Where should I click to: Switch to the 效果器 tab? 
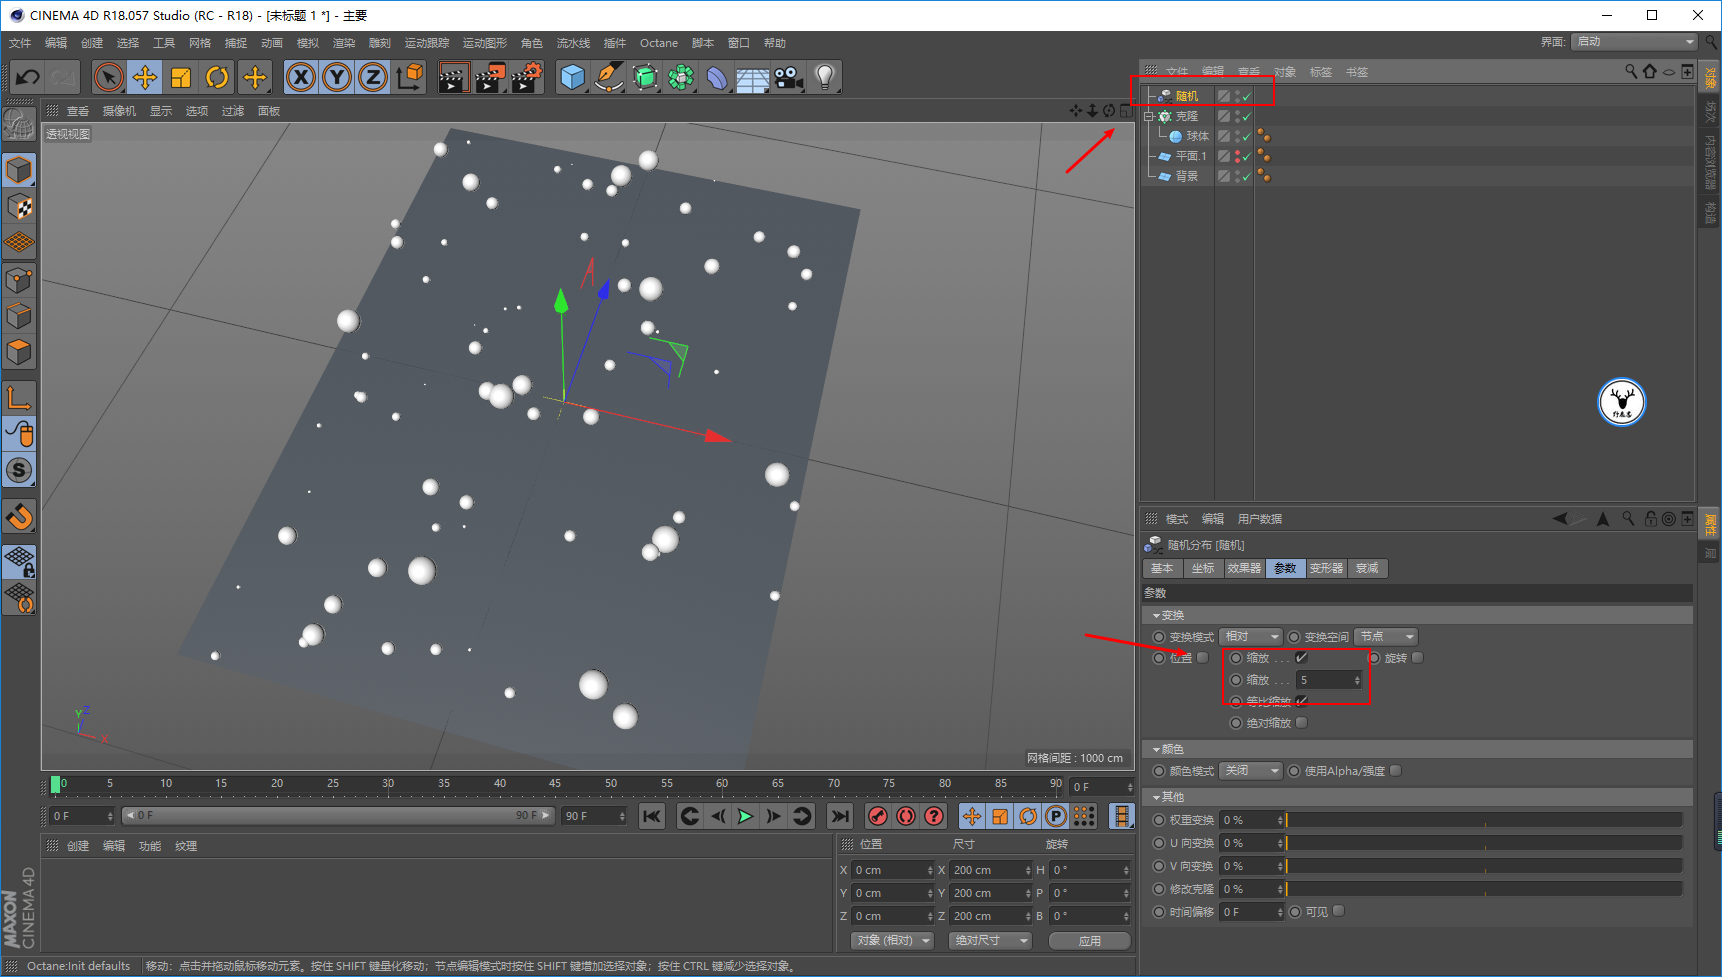[x=1244, y=568]
